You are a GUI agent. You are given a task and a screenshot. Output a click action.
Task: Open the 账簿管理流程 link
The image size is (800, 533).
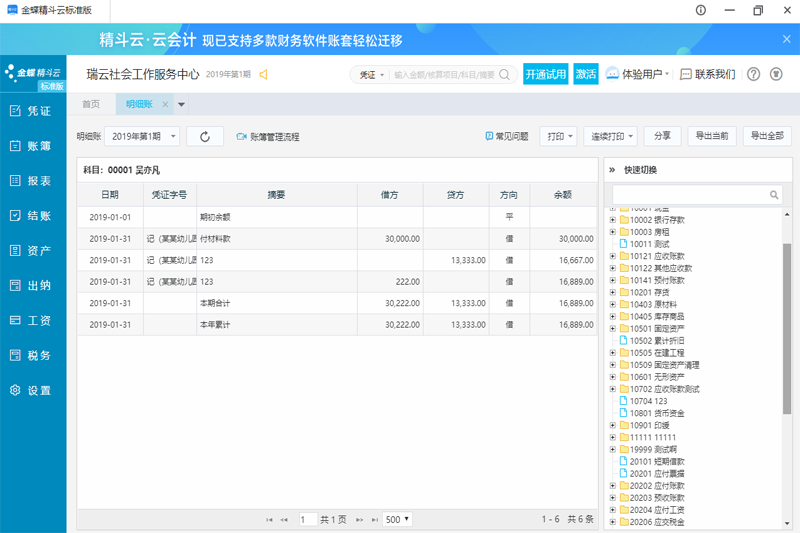268,137
